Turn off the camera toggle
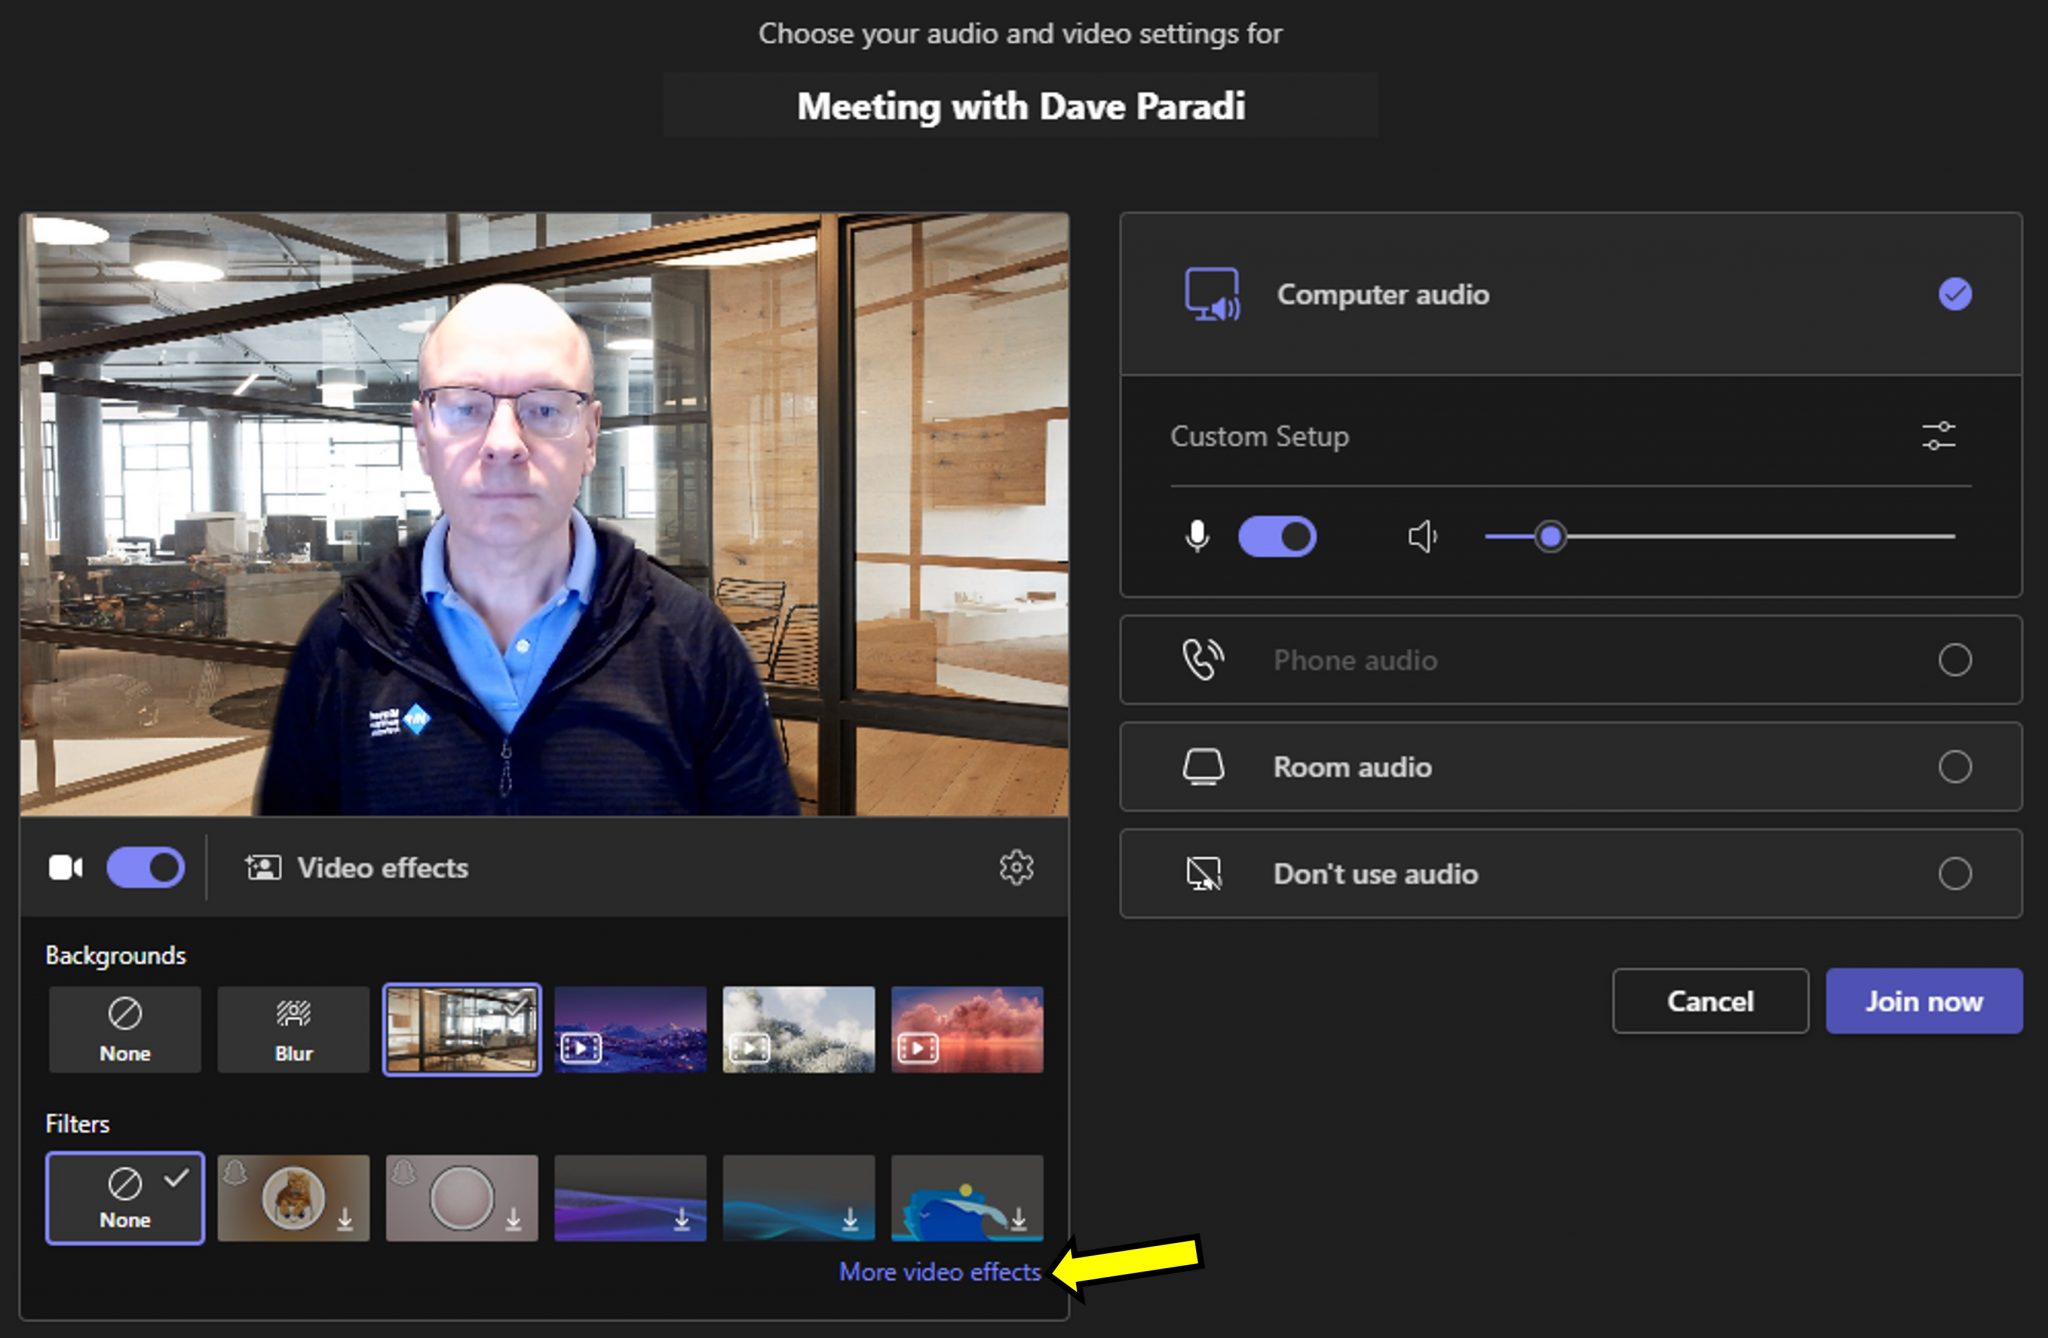 145,867
